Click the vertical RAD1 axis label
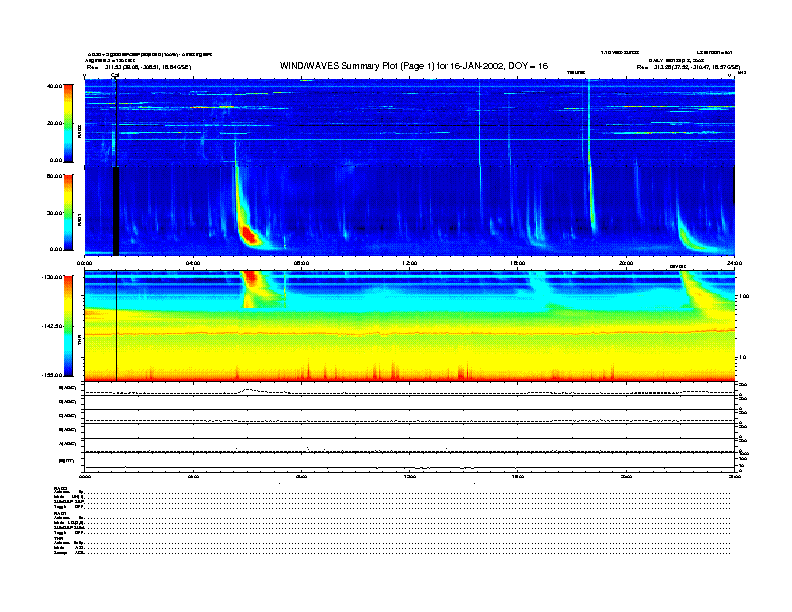This screenshot has height=612, width=792. point(79,220)
